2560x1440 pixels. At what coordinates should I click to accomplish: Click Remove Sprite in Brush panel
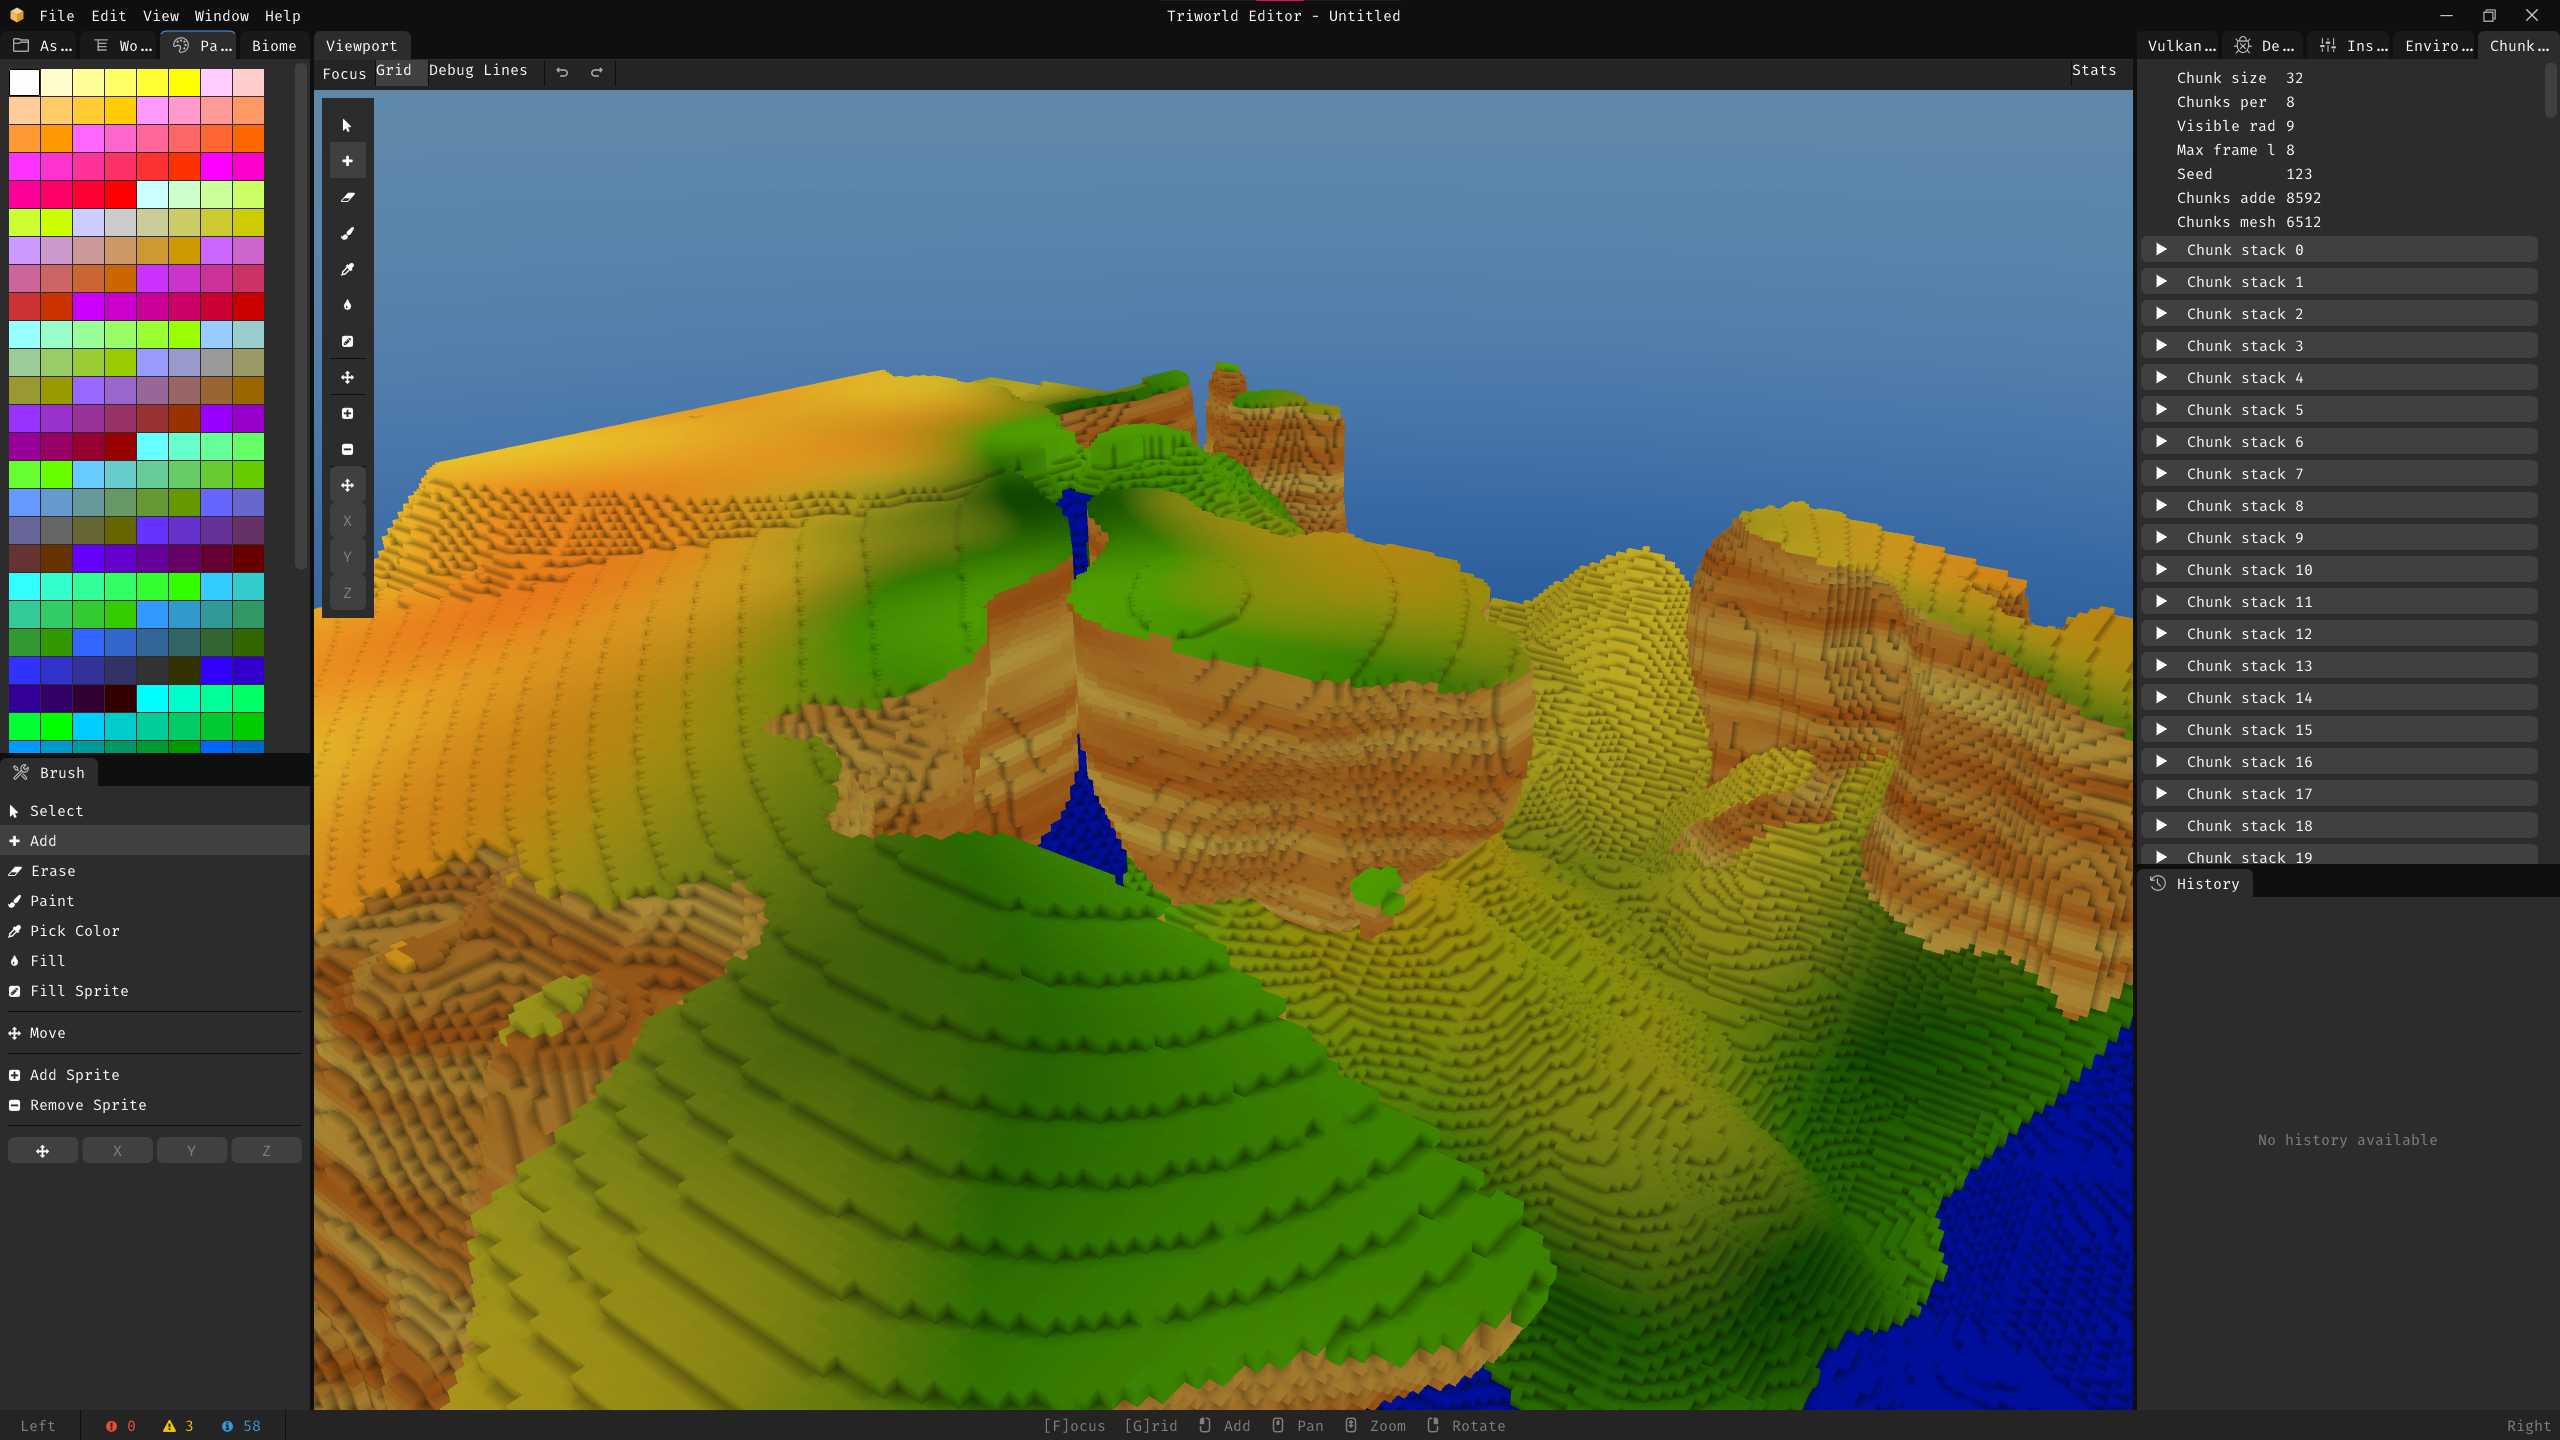pyautogui.click(x=88, y=1105)
